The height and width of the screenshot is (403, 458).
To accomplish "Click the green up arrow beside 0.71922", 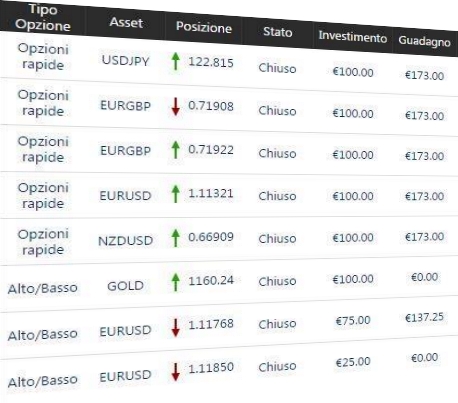I will [x=175, y=150].
